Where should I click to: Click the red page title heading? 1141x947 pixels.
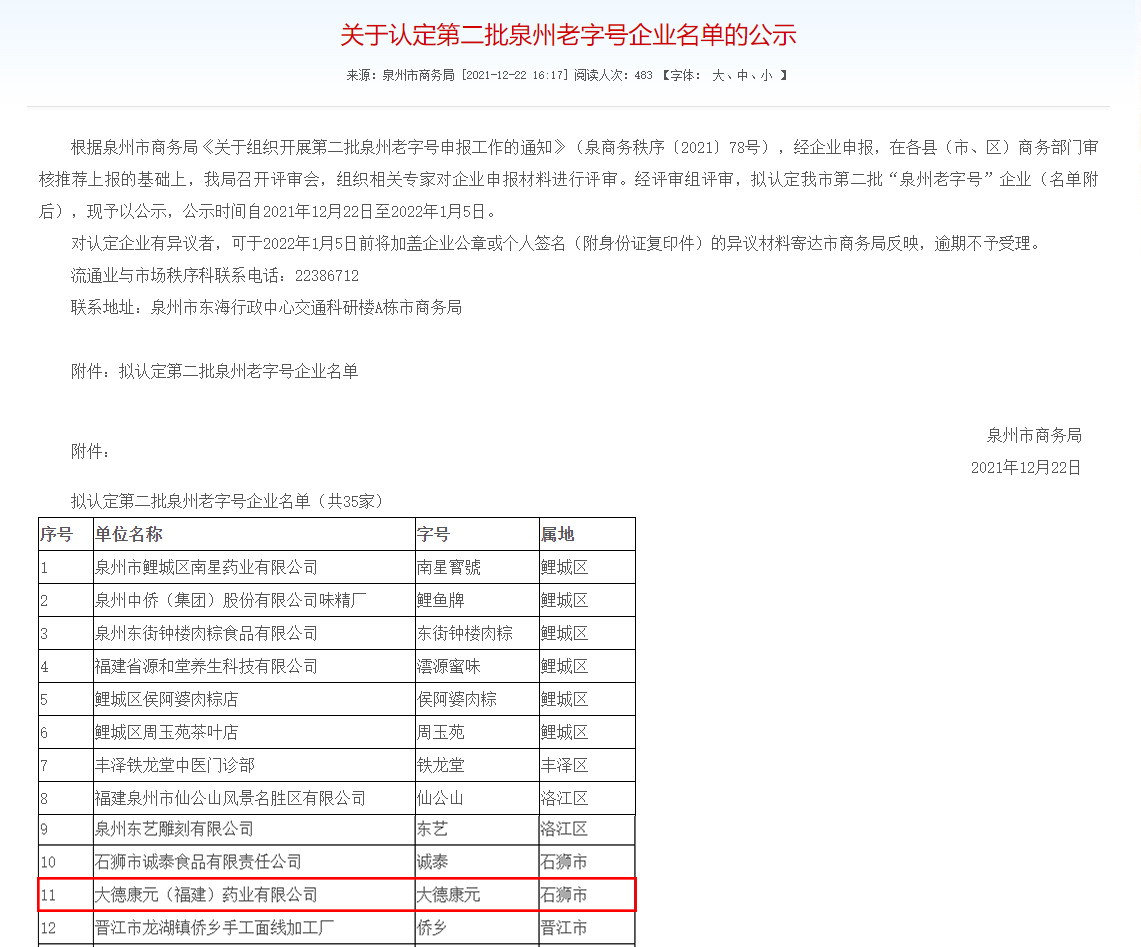[568, 35]
